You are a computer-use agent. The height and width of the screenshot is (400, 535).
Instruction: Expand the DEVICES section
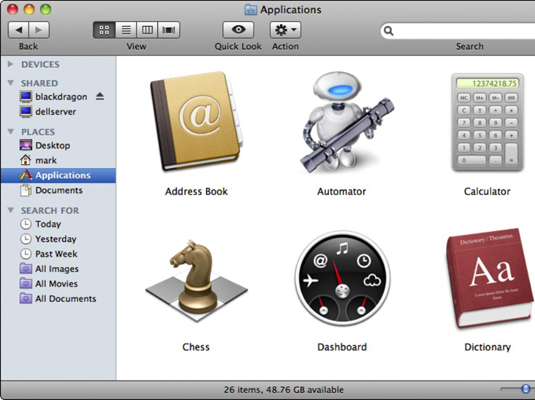pos(11,64)
